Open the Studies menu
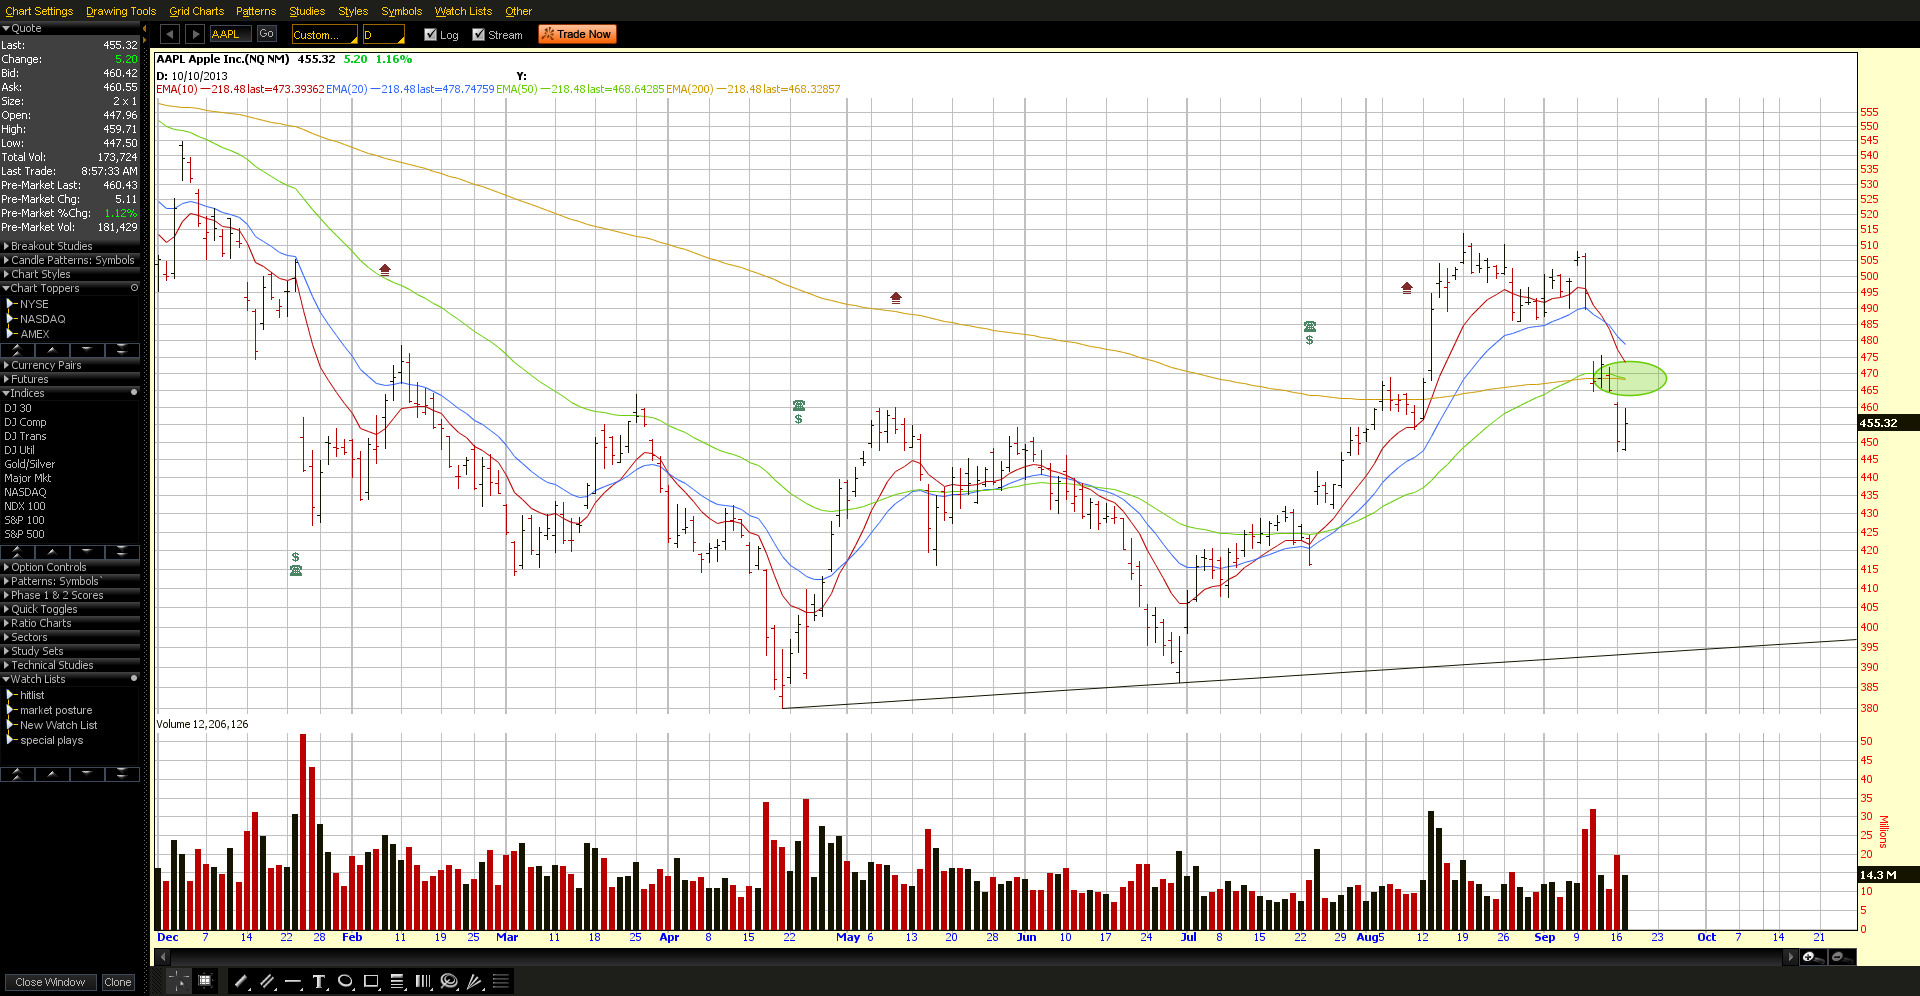Viewport: 1920px width, 996px height. (x=307, y=11)
